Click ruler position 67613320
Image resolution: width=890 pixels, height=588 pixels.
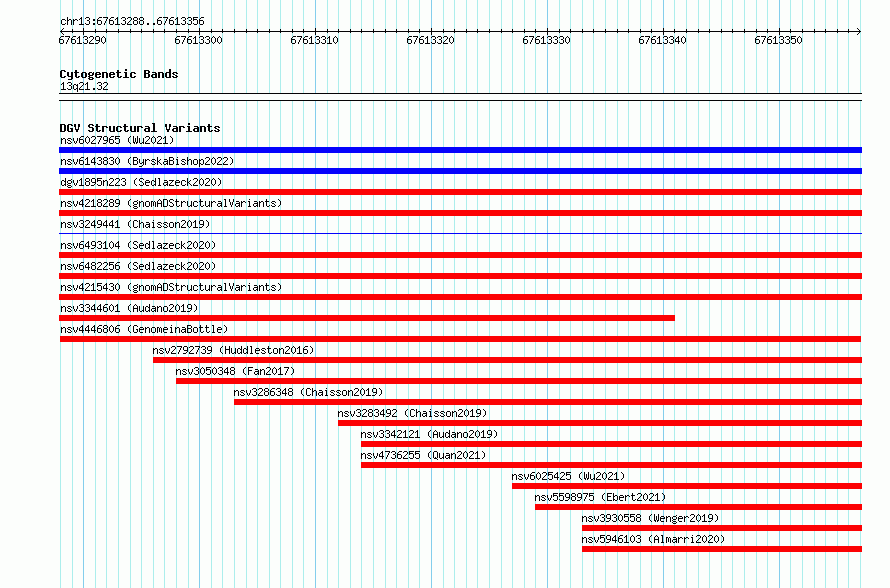point(430,40)
